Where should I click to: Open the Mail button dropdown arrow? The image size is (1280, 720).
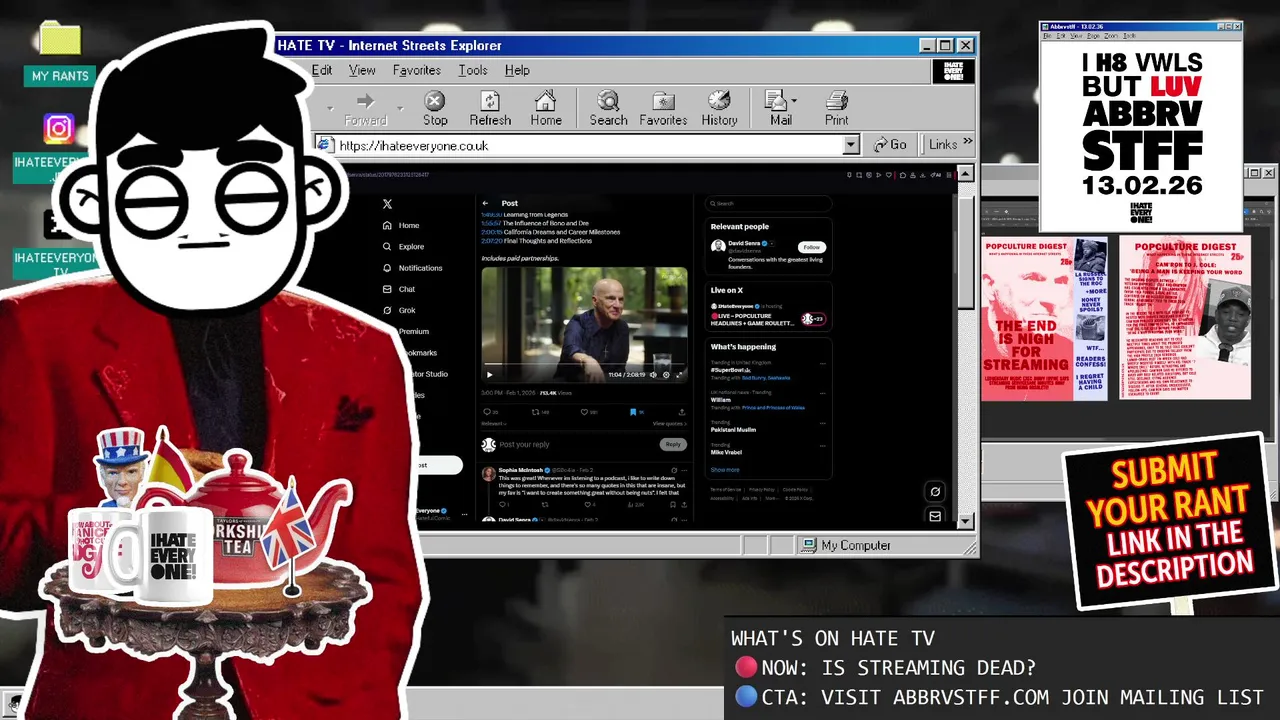coord(794,101)
